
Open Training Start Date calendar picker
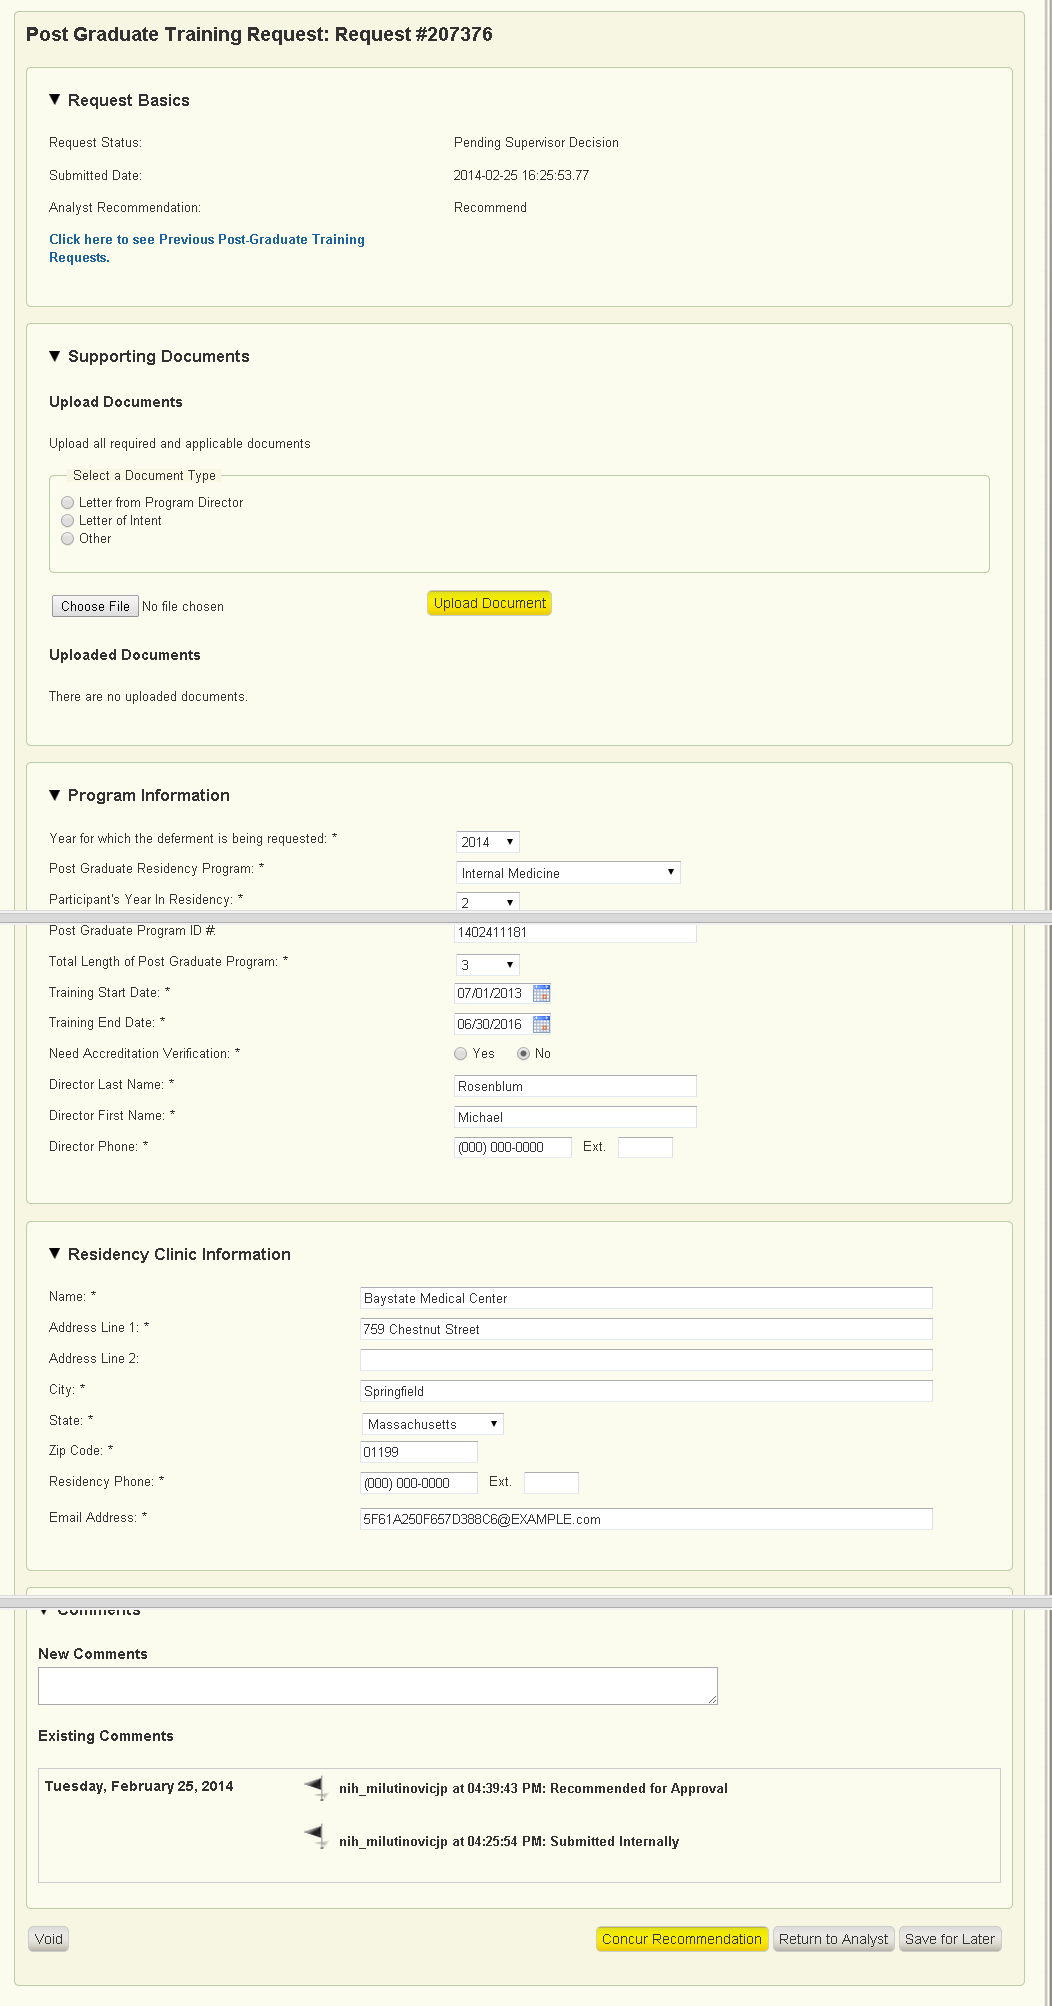pos(542,993)
